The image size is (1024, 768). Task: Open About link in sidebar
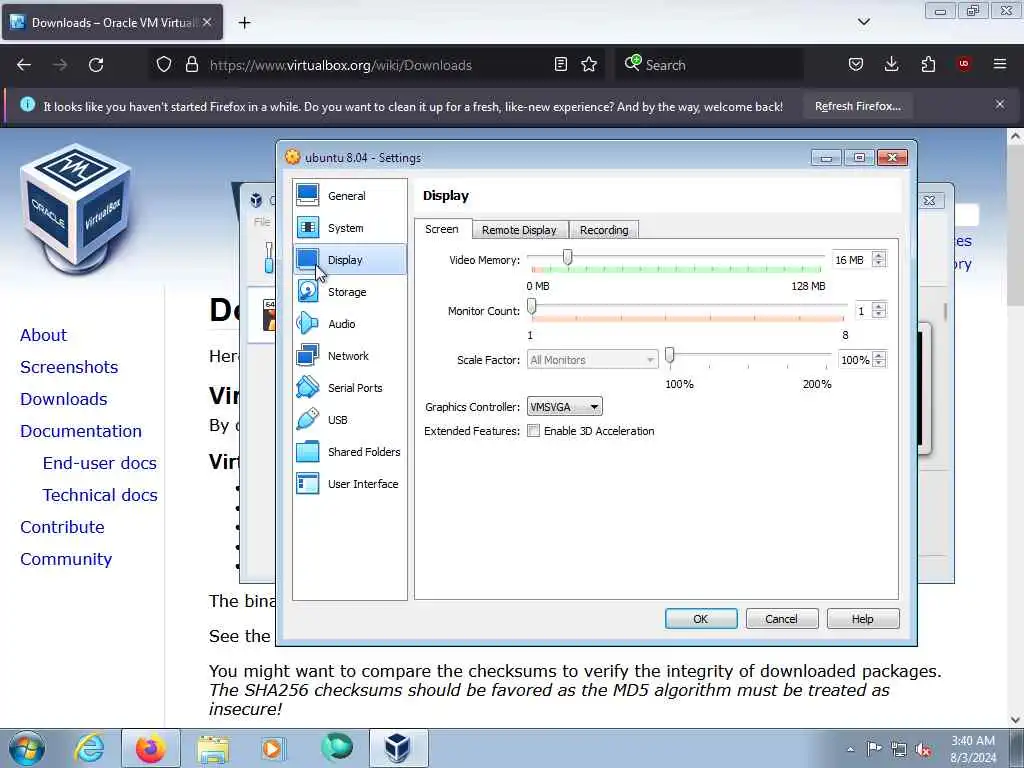pyautogui.click(x=43, y=335)
